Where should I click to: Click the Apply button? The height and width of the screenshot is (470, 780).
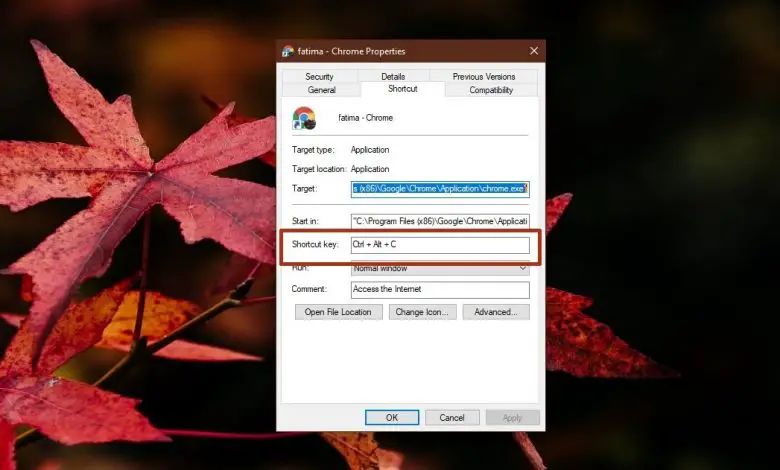(x=512, y=418)
